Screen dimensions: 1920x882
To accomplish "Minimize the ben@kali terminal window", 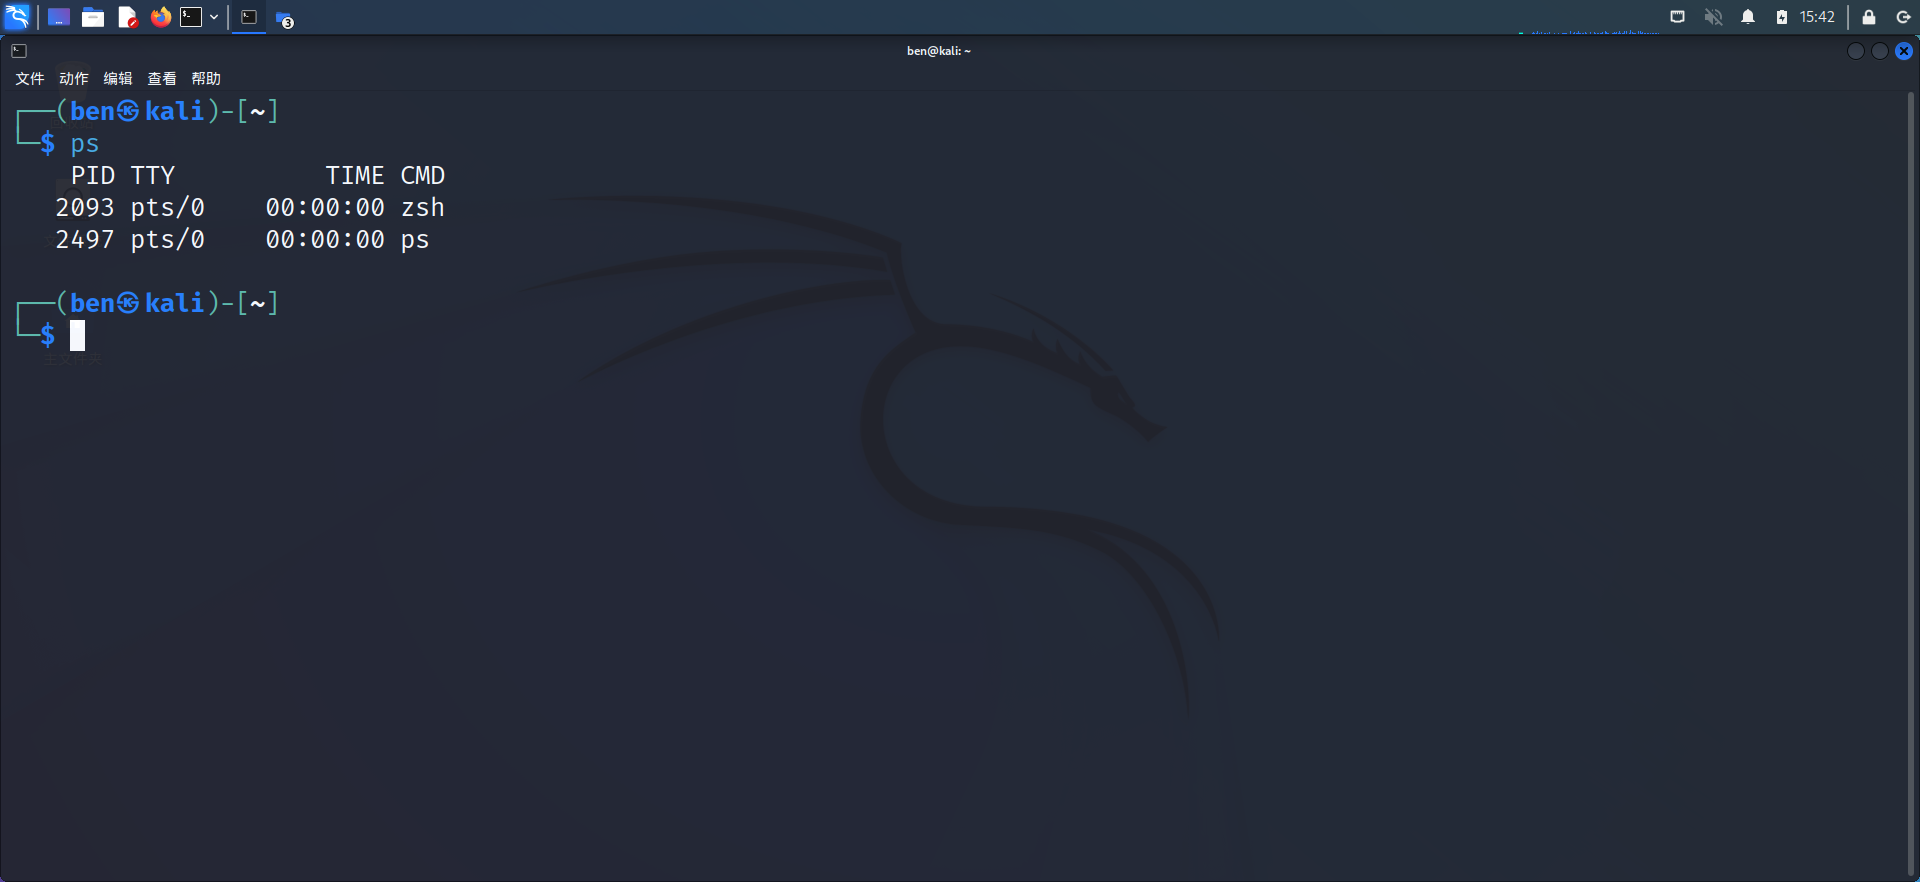I will coord(1856,51).
